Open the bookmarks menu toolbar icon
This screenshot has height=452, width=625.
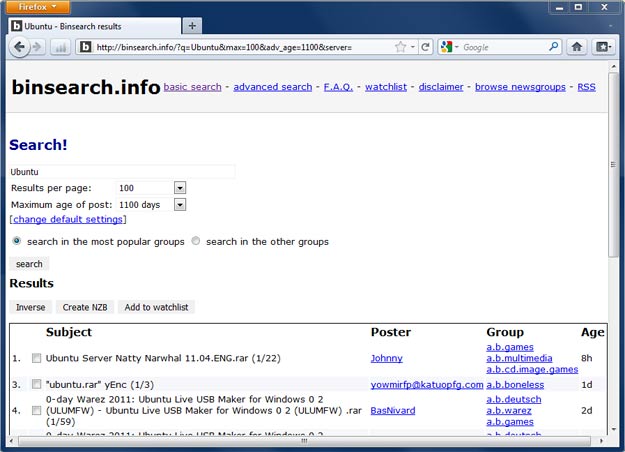pos(603,47)
